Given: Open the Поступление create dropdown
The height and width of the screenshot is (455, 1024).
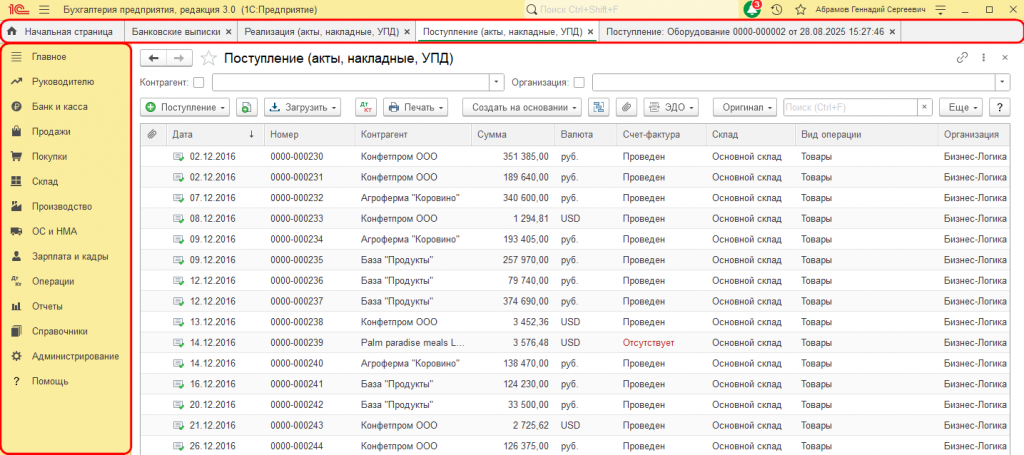Looking at the screenshot, I should point(185,107).
